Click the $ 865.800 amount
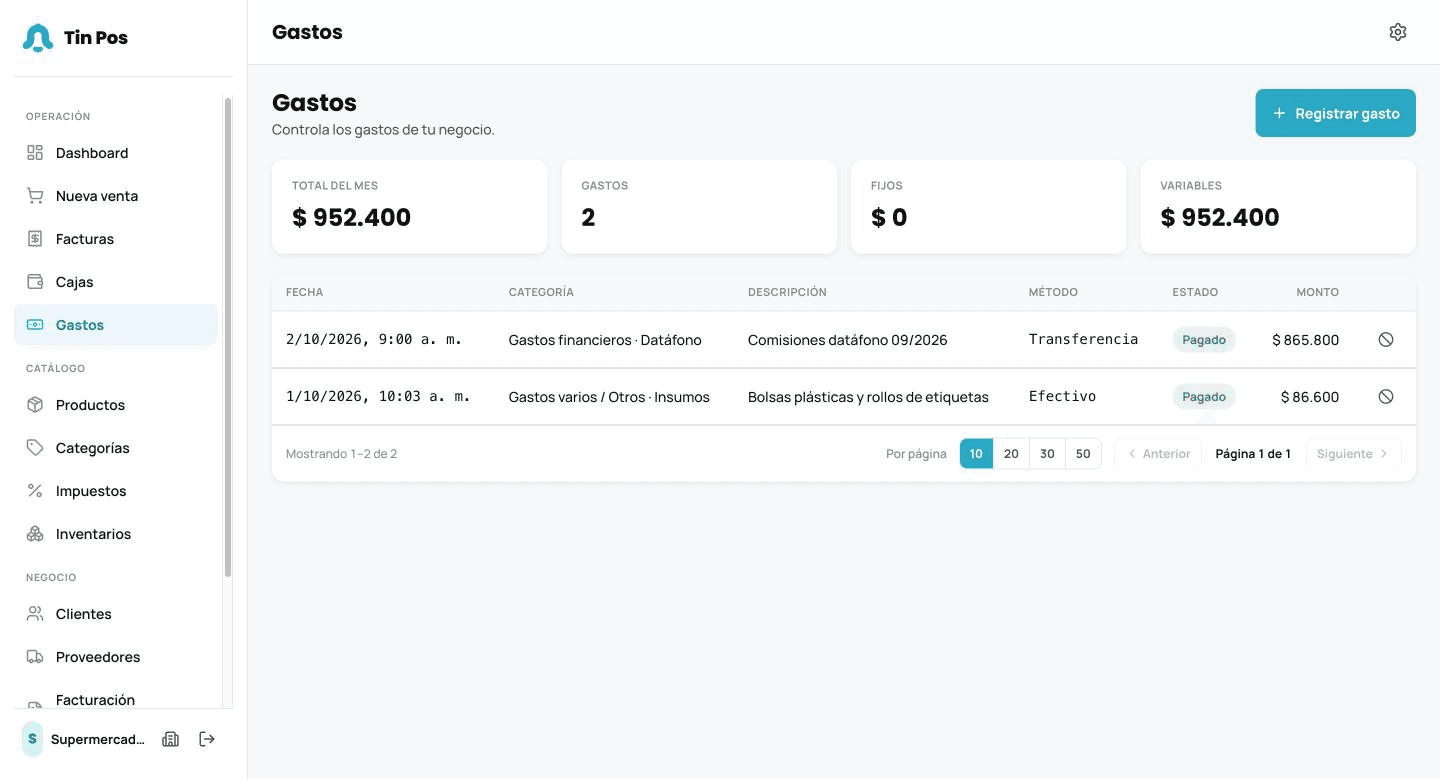 pos(1305,340)
